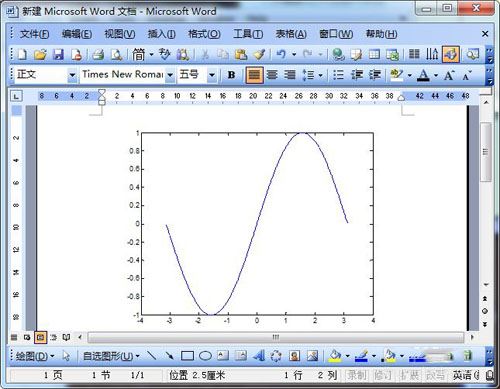Switch to Reading Layout view
500x389 pixels.
67,337
